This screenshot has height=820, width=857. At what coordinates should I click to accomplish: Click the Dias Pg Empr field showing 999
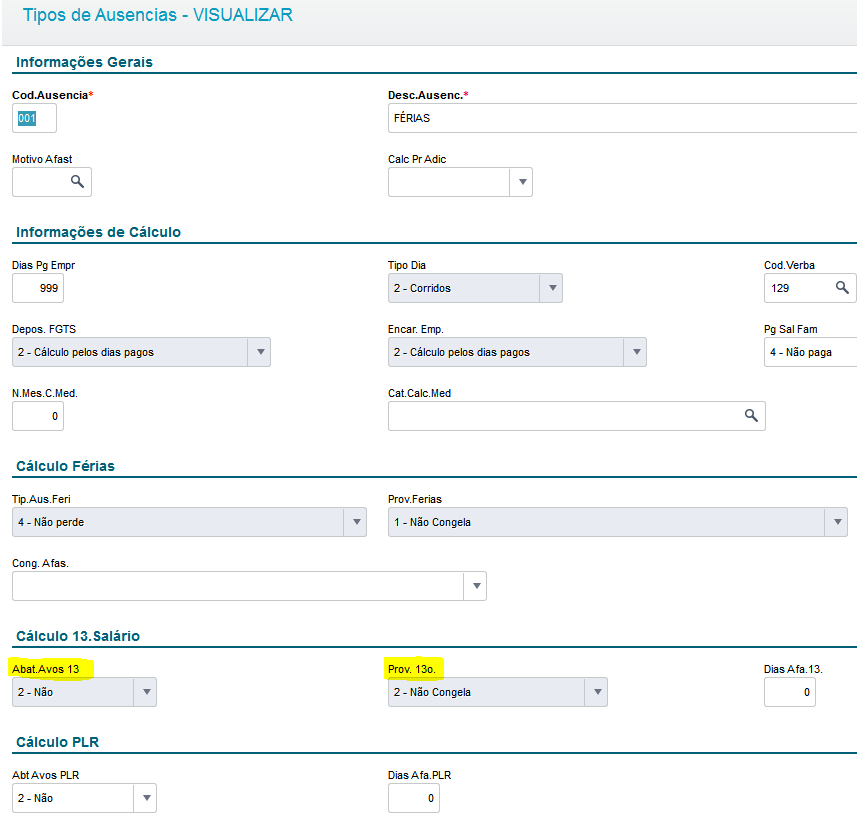tap(38, 288)
